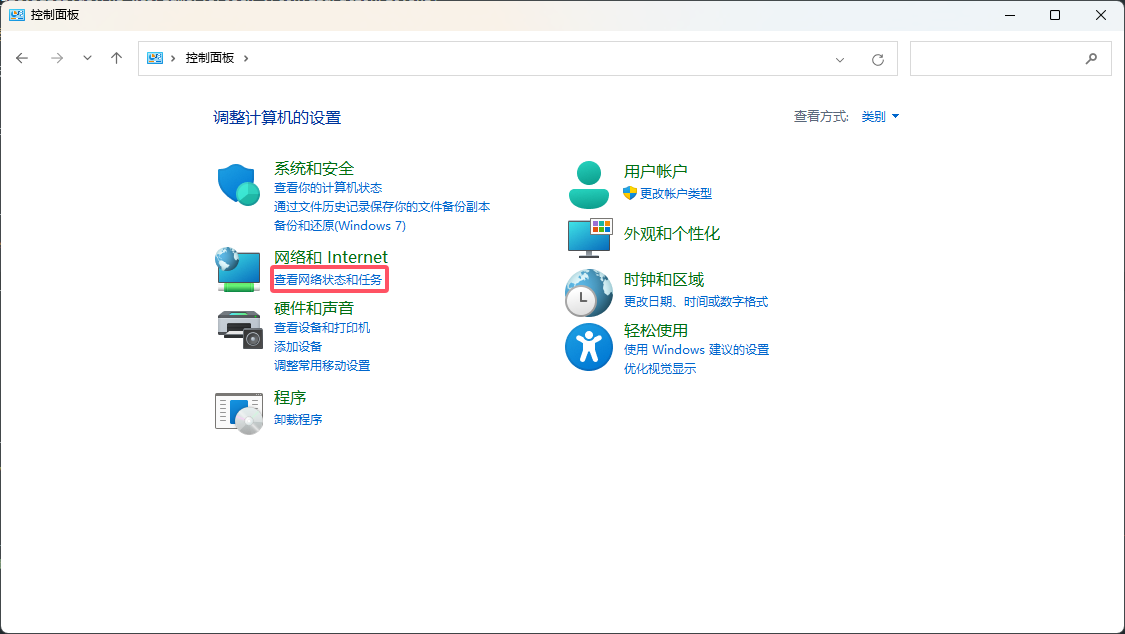The image size is (1125, 634).
Task: Click the Ease of Access icon
Action: tap(589, 347)
